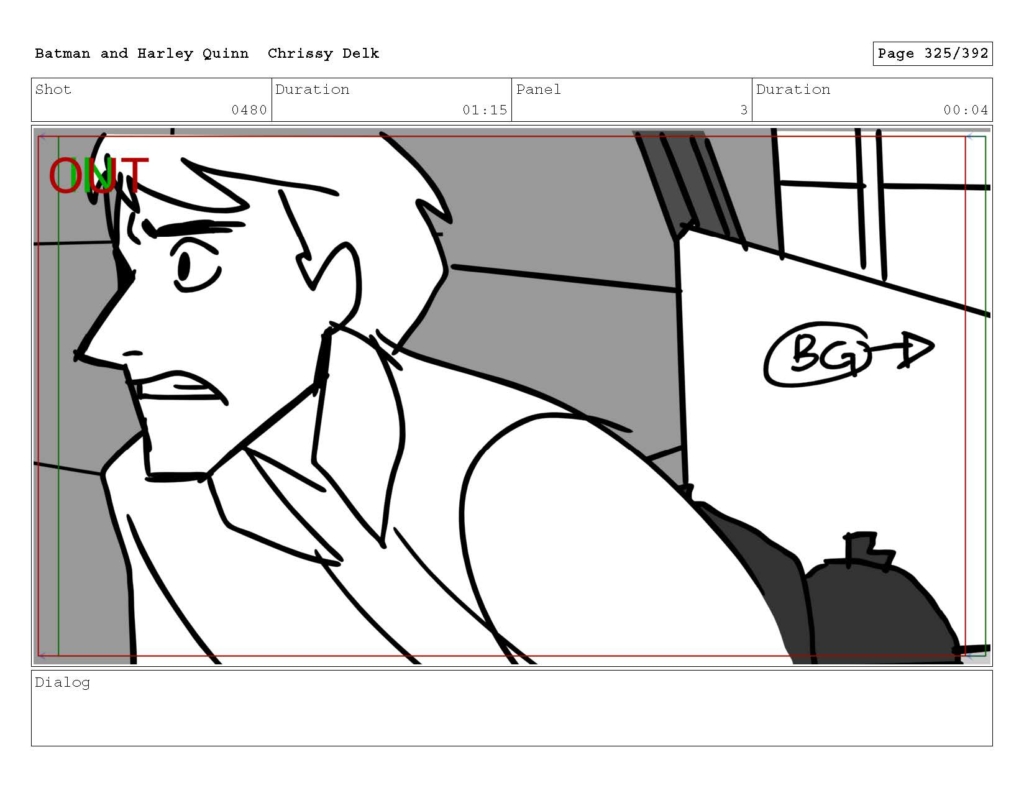Select the shot duration value "01:15"
Screen dimensions: 1024x793
(x=485, y=110)
